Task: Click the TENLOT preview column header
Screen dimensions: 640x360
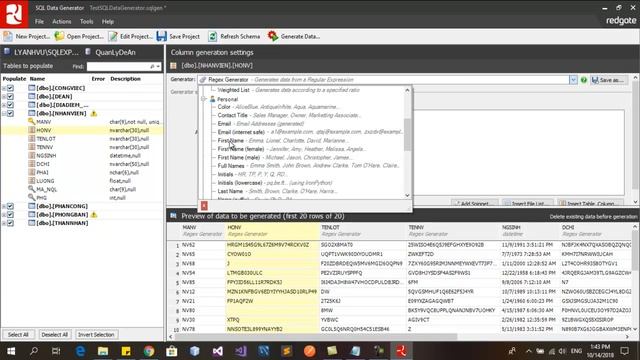Action: click(x=362, y=231)
